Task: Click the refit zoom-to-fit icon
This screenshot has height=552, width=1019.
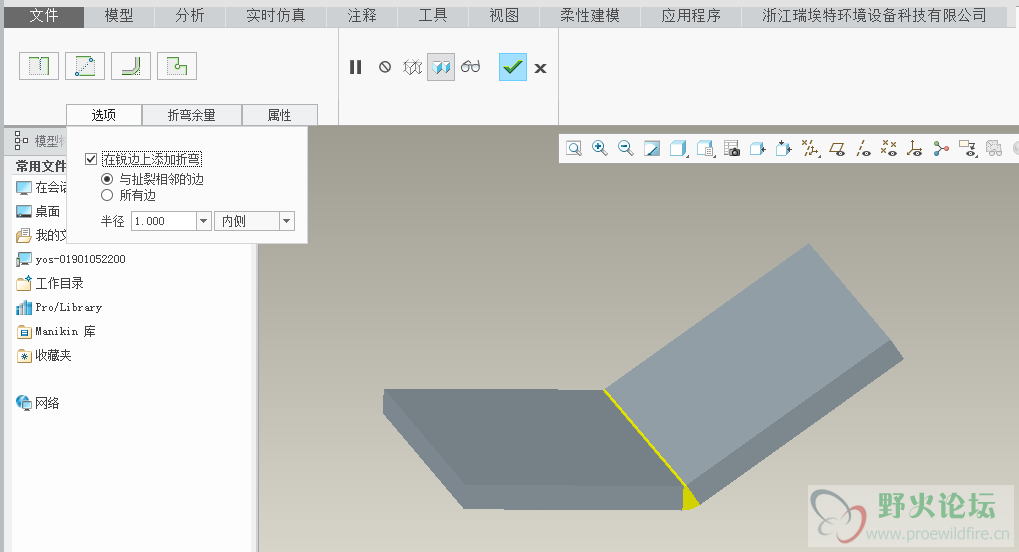Action: click(x=574, y=148)
